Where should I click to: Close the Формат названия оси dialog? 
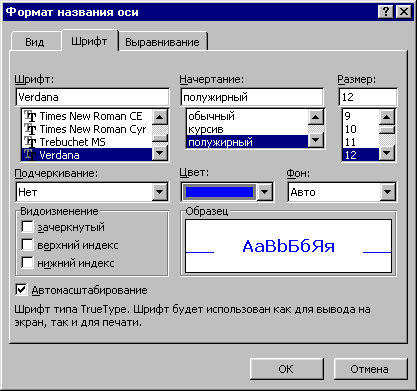point(404,12)
